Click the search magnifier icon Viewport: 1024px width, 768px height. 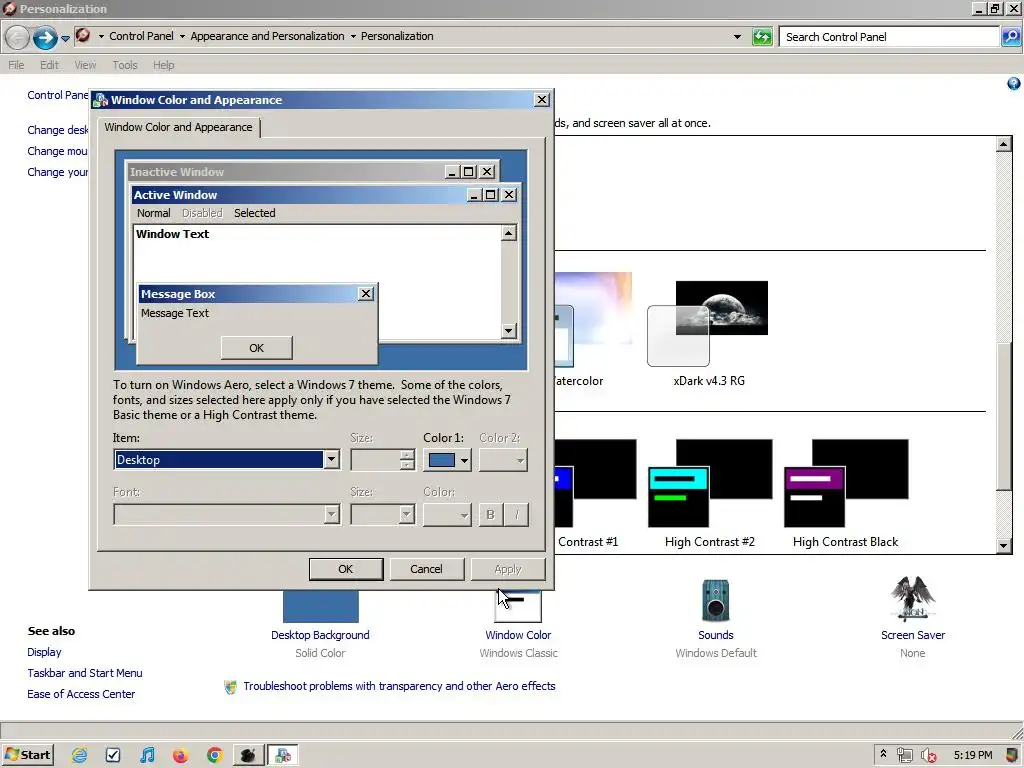[1010, 37]
